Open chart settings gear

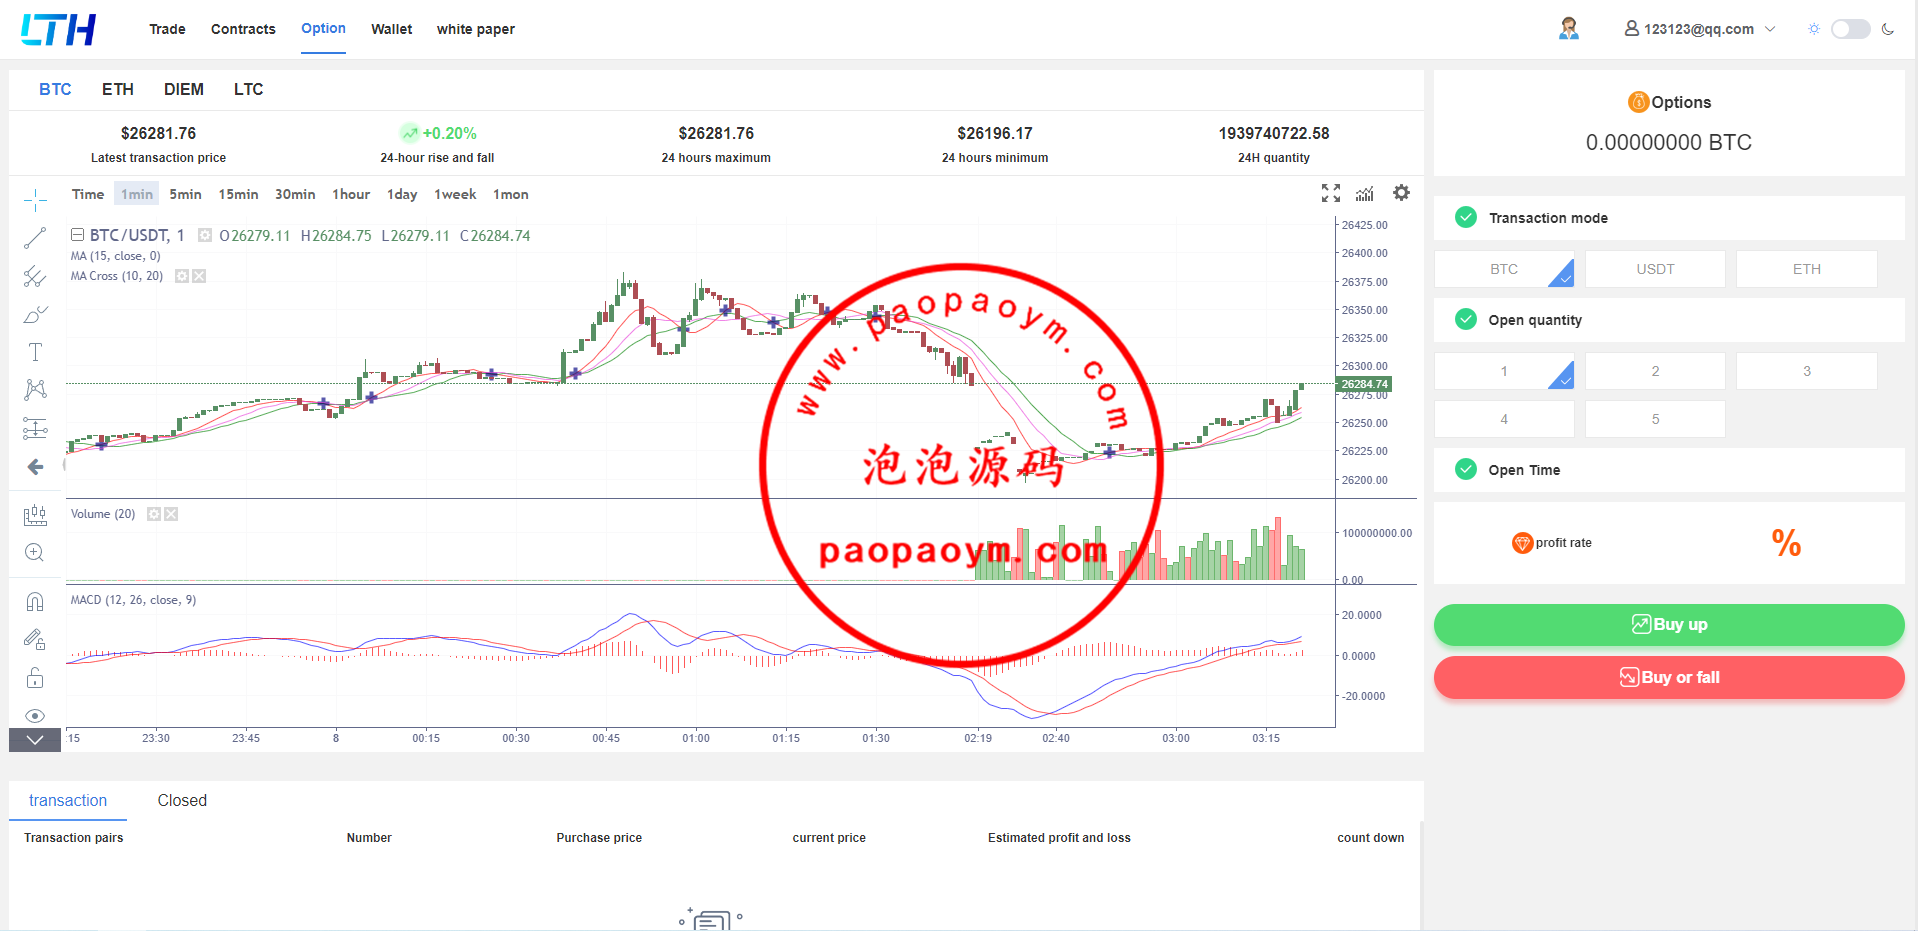1402,193
